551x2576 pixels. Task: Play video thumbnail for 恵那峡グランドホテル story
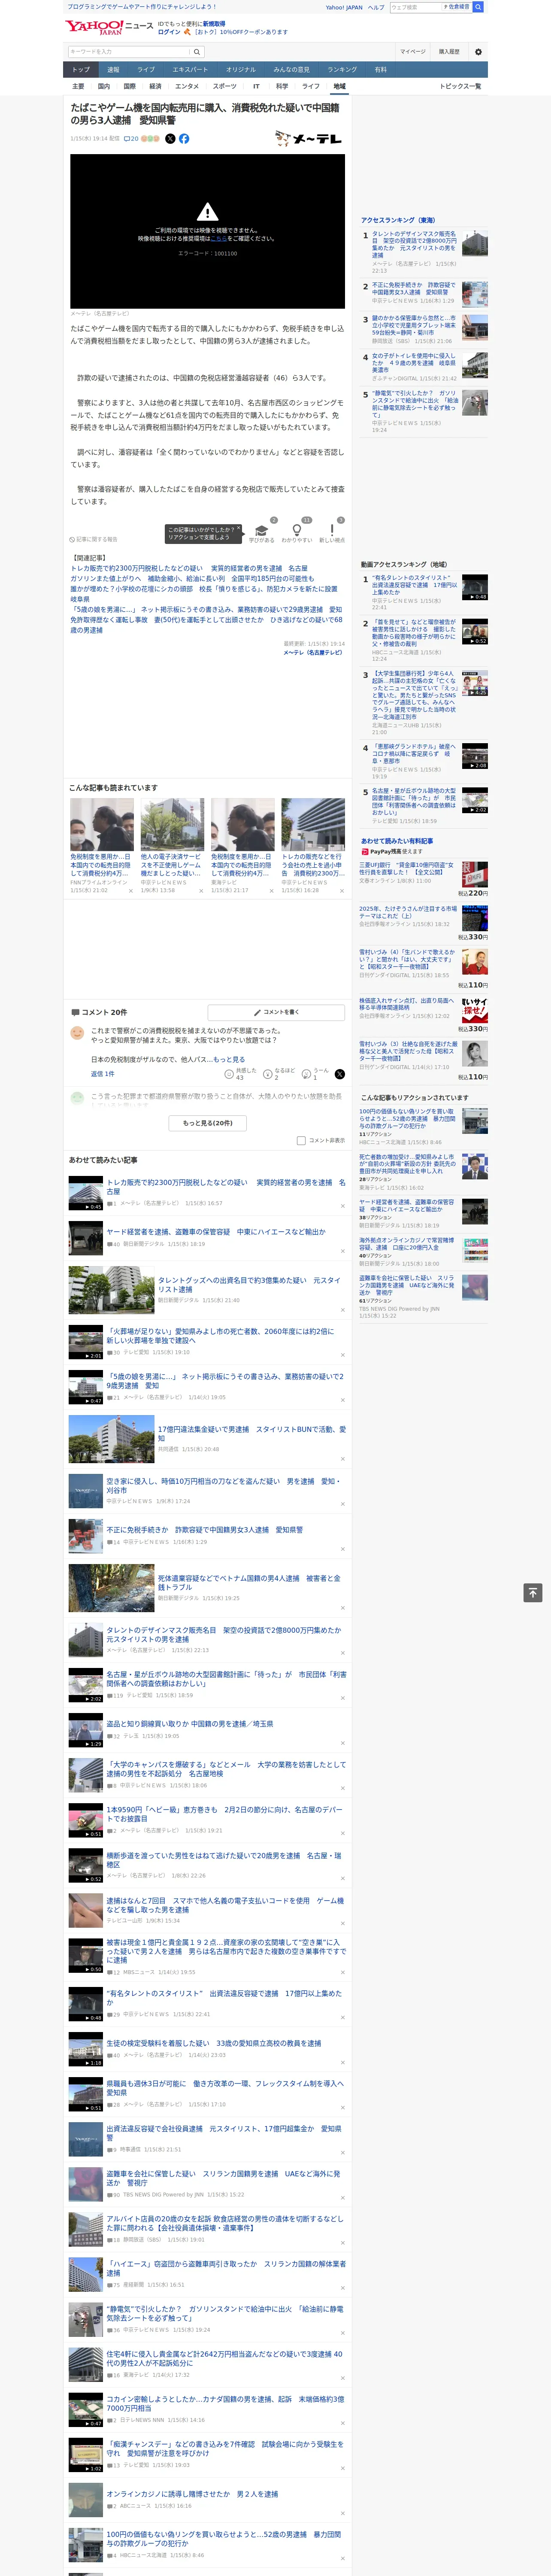[475, 756]
